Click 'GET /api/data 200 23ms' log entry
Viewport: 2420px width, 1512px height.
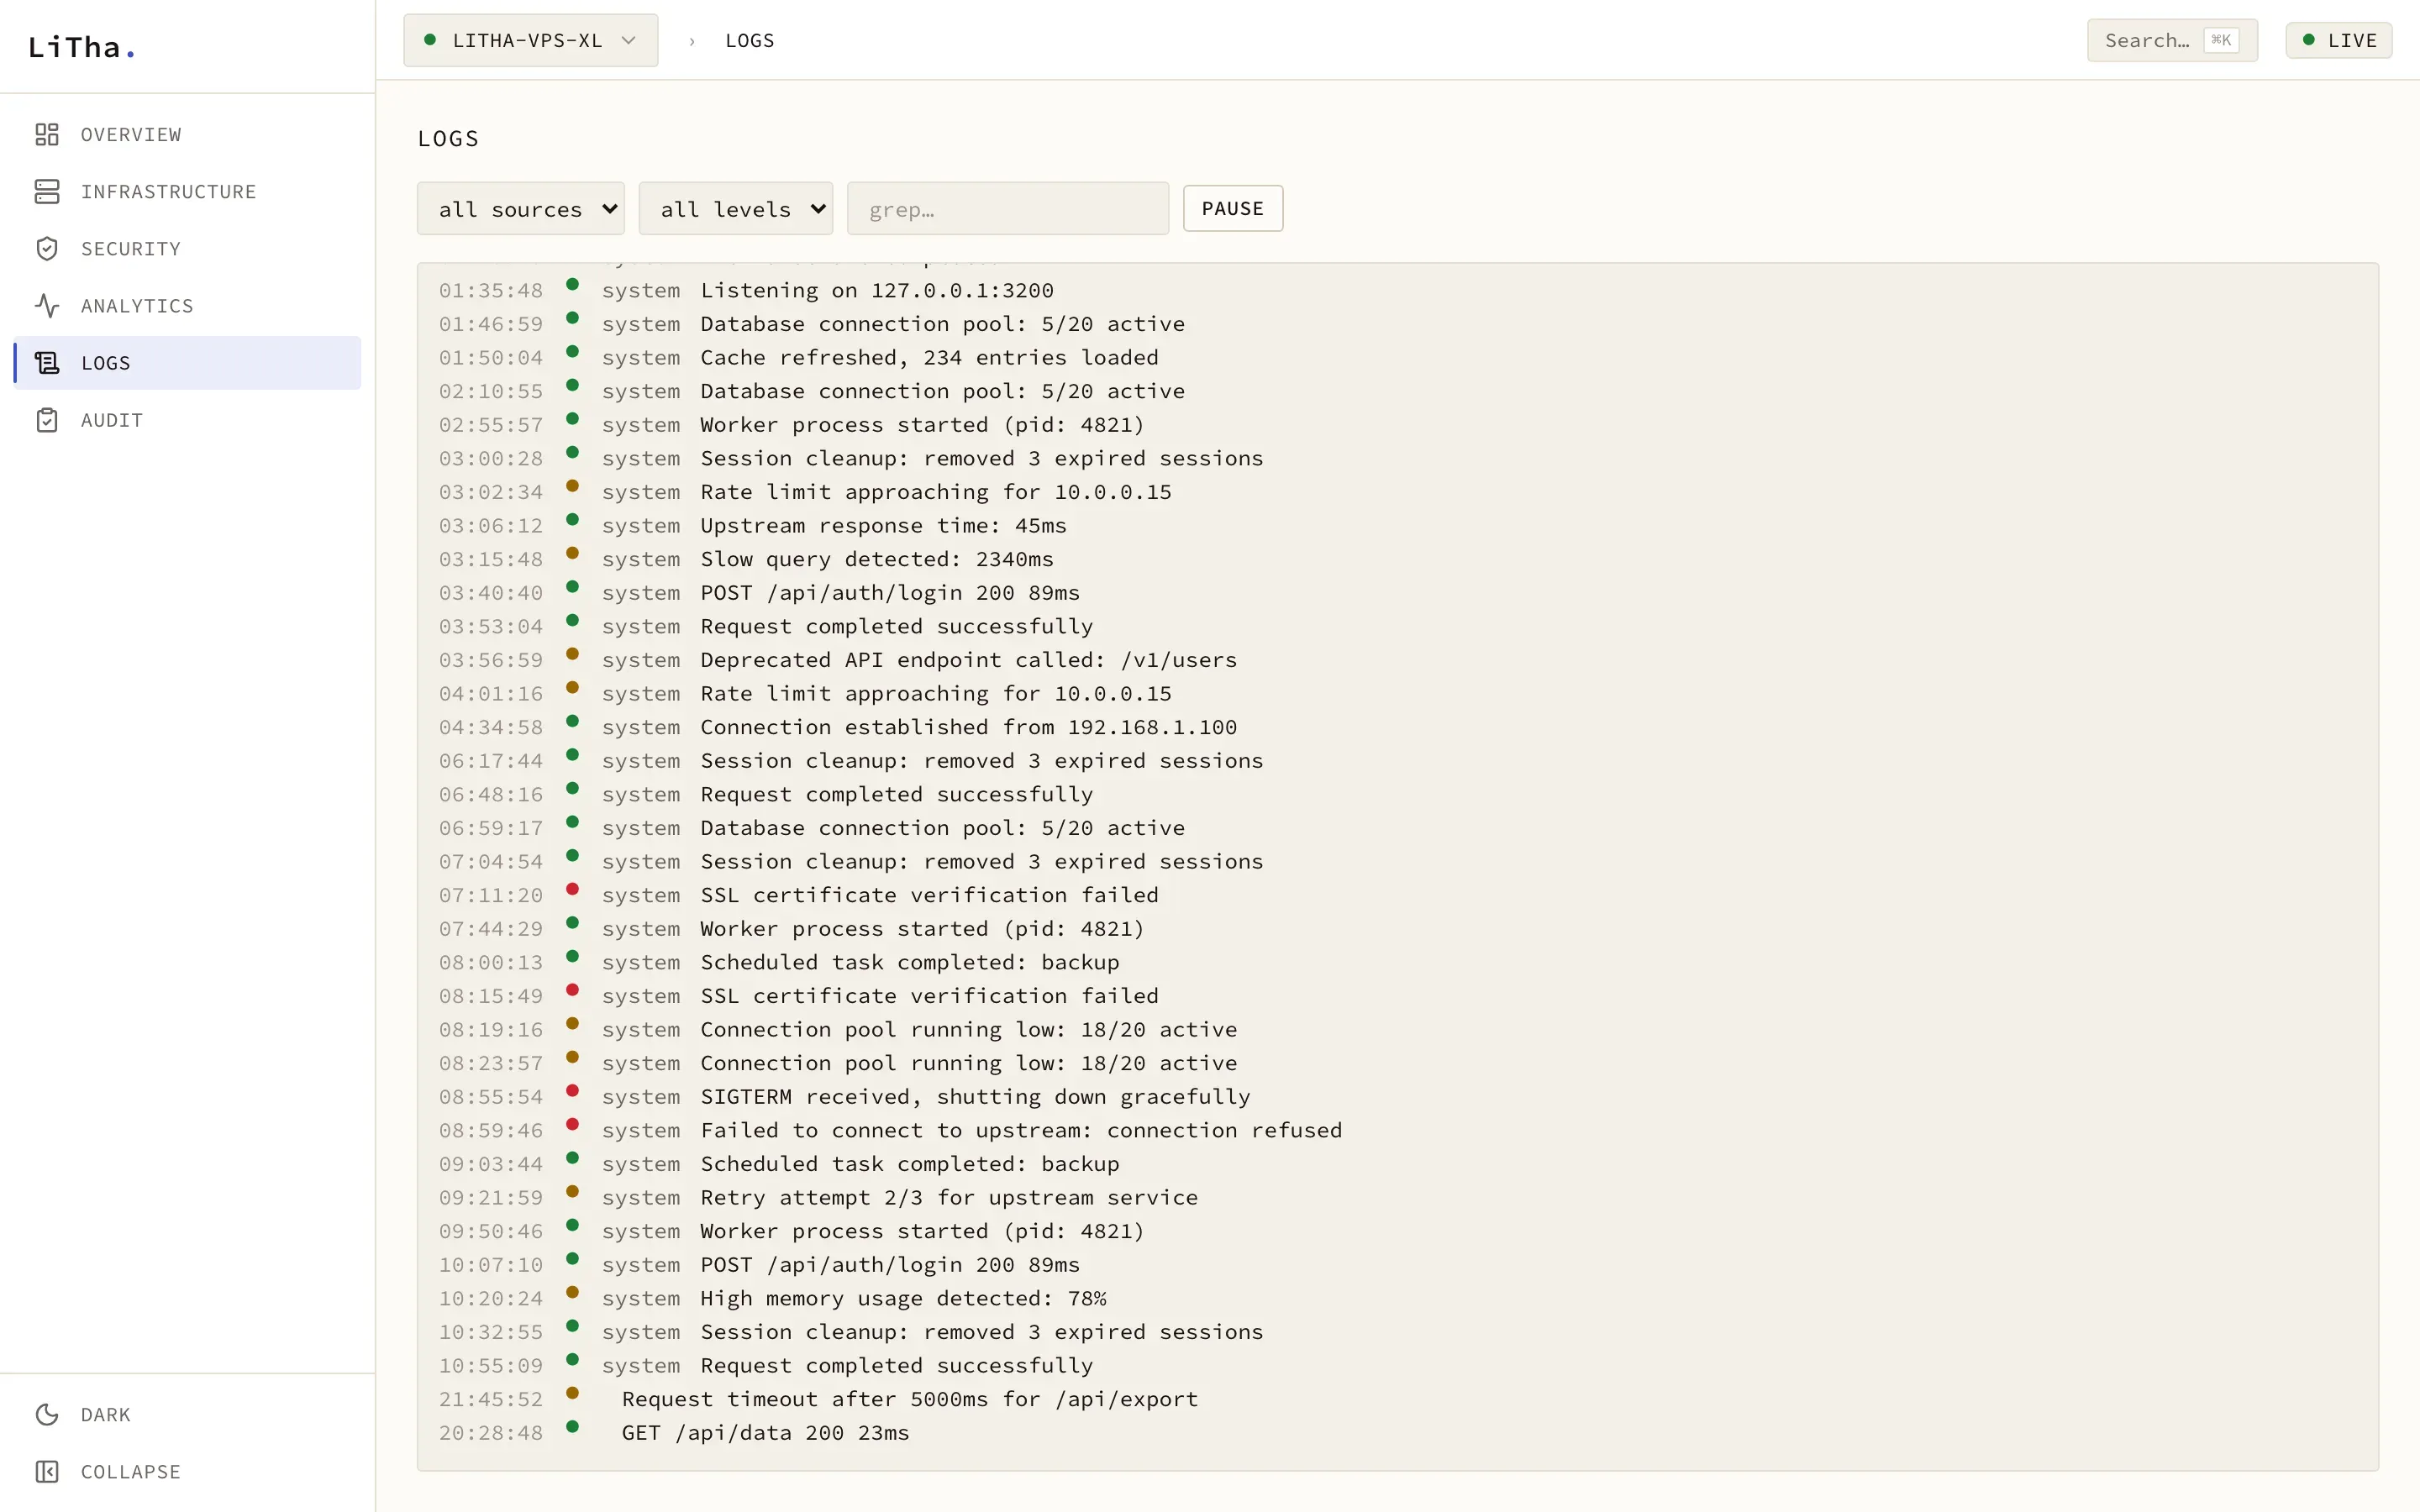tap(766, 1433)
